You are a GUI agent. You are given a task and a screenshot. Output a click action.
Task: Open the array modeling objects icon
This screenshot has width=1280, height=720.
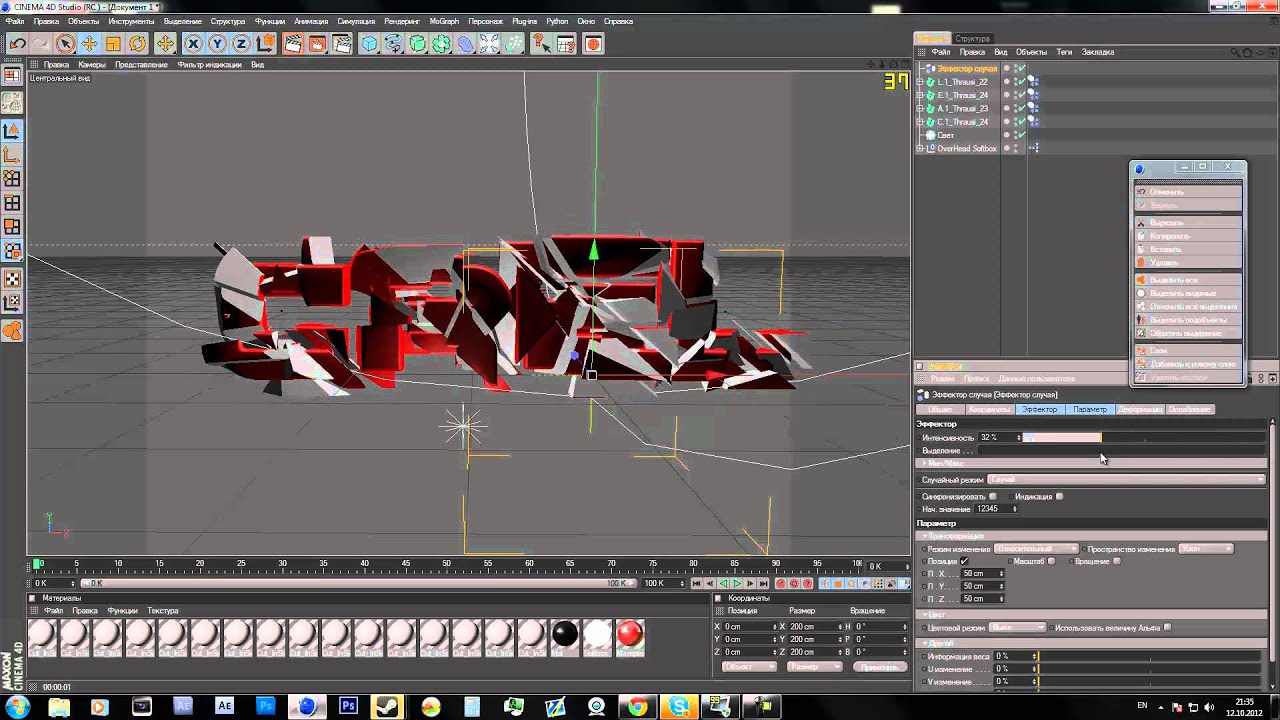point(441,44)
